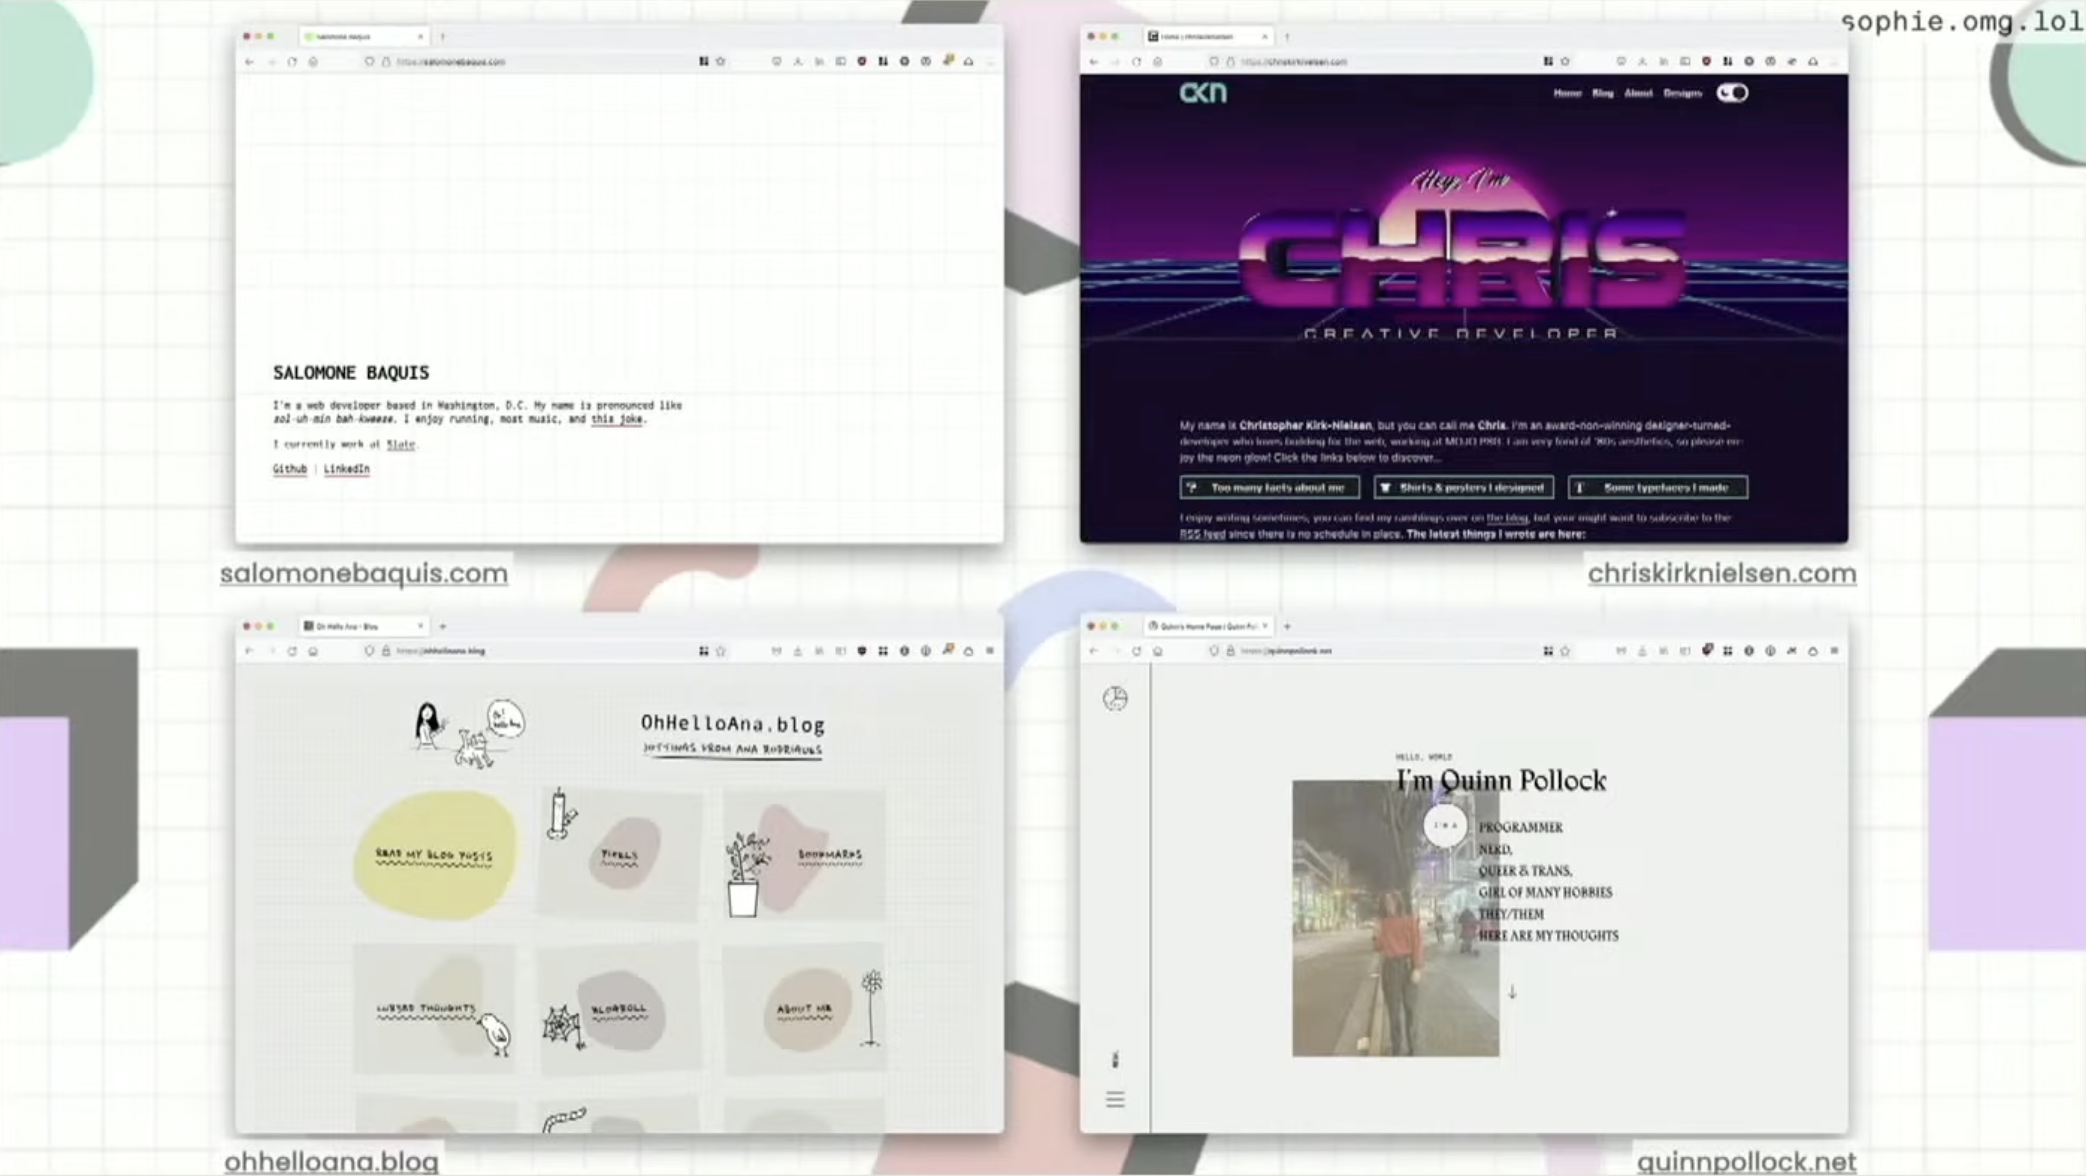Viewport: 2086px width, 1176px height.
Task: Select the Quinn's Home Page browser tab
Action: 1204,626
